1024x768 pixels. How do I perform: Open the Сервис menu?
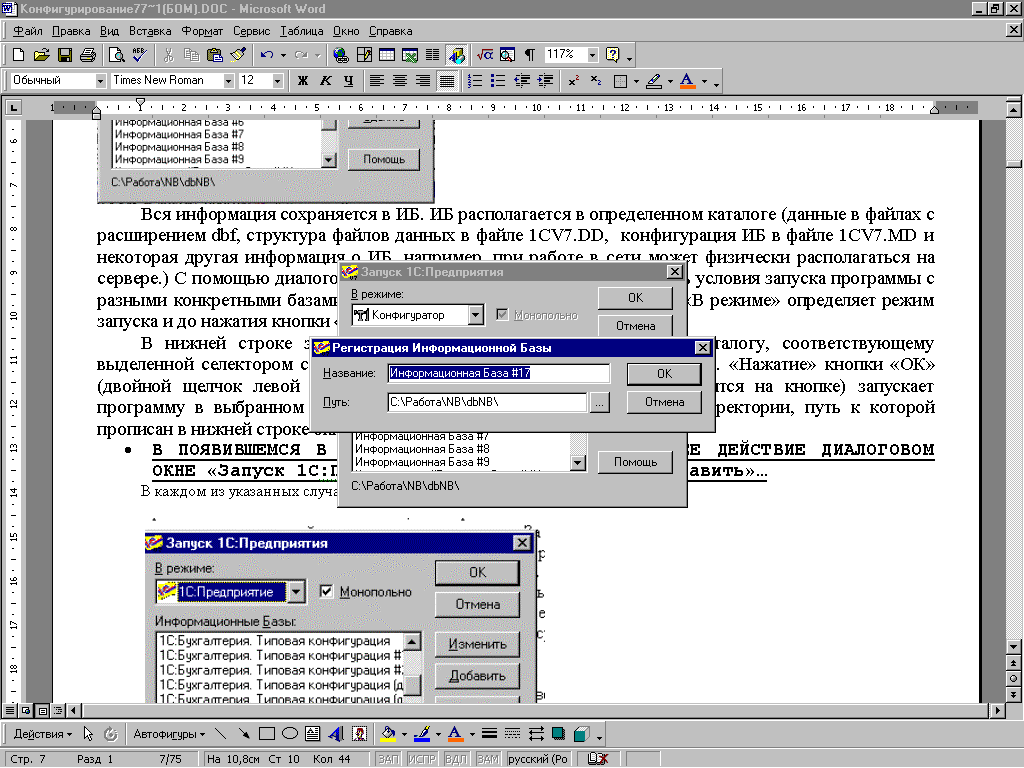coord(251,31)
